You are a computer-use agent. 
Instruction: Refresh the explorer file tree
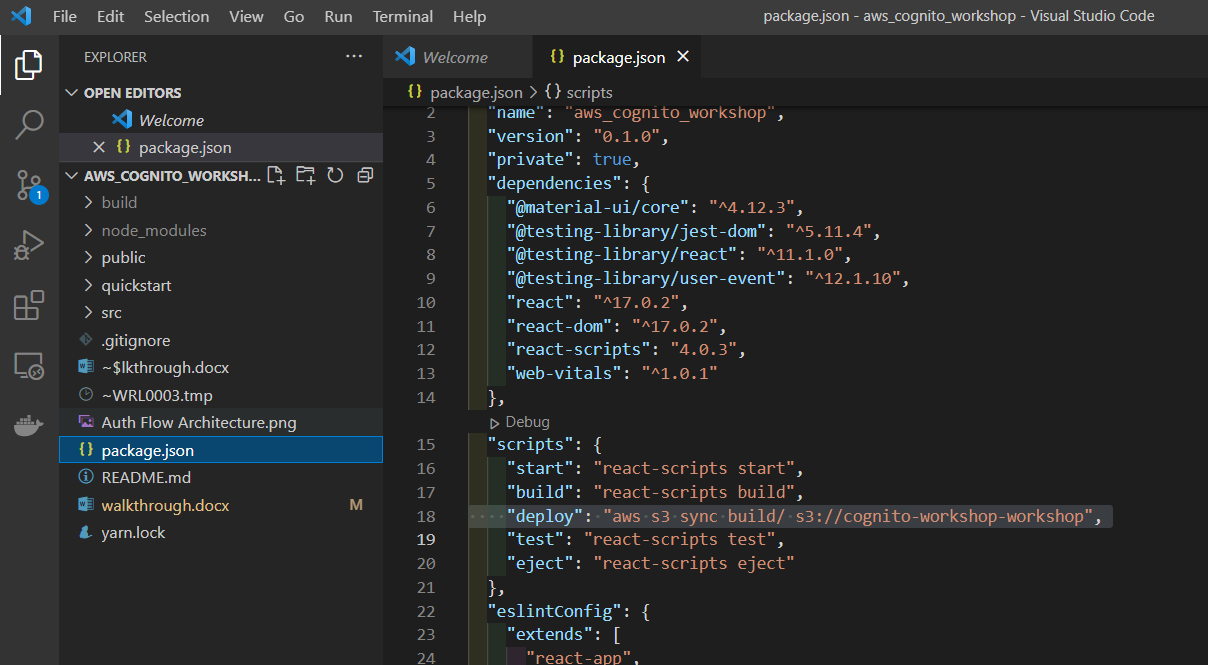[335, 175]
